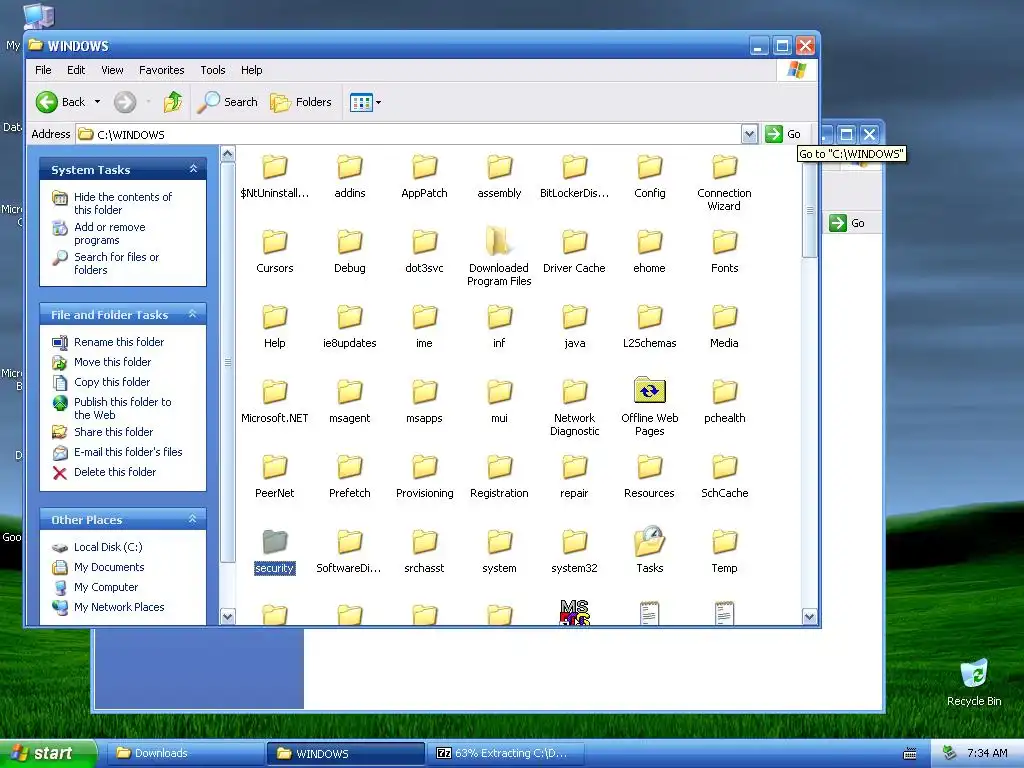The image size is (1024, 768).
Task: Click the Start button
Action: point(48,753)
